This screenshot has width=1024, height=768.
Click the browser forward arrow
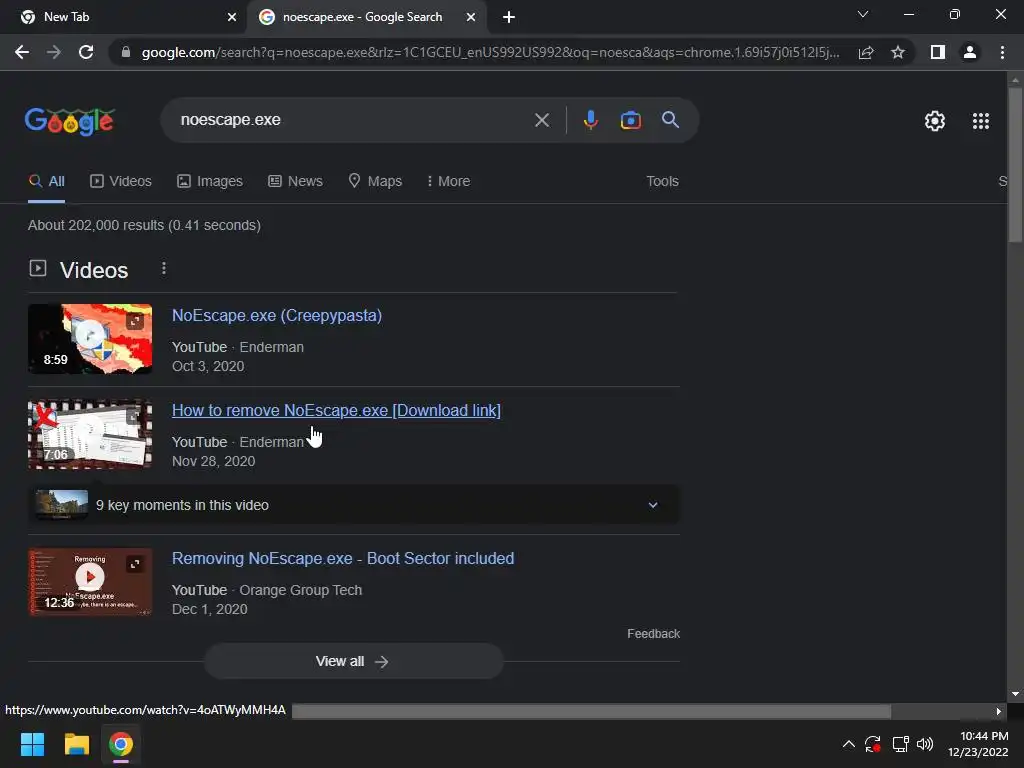(54, 52)
